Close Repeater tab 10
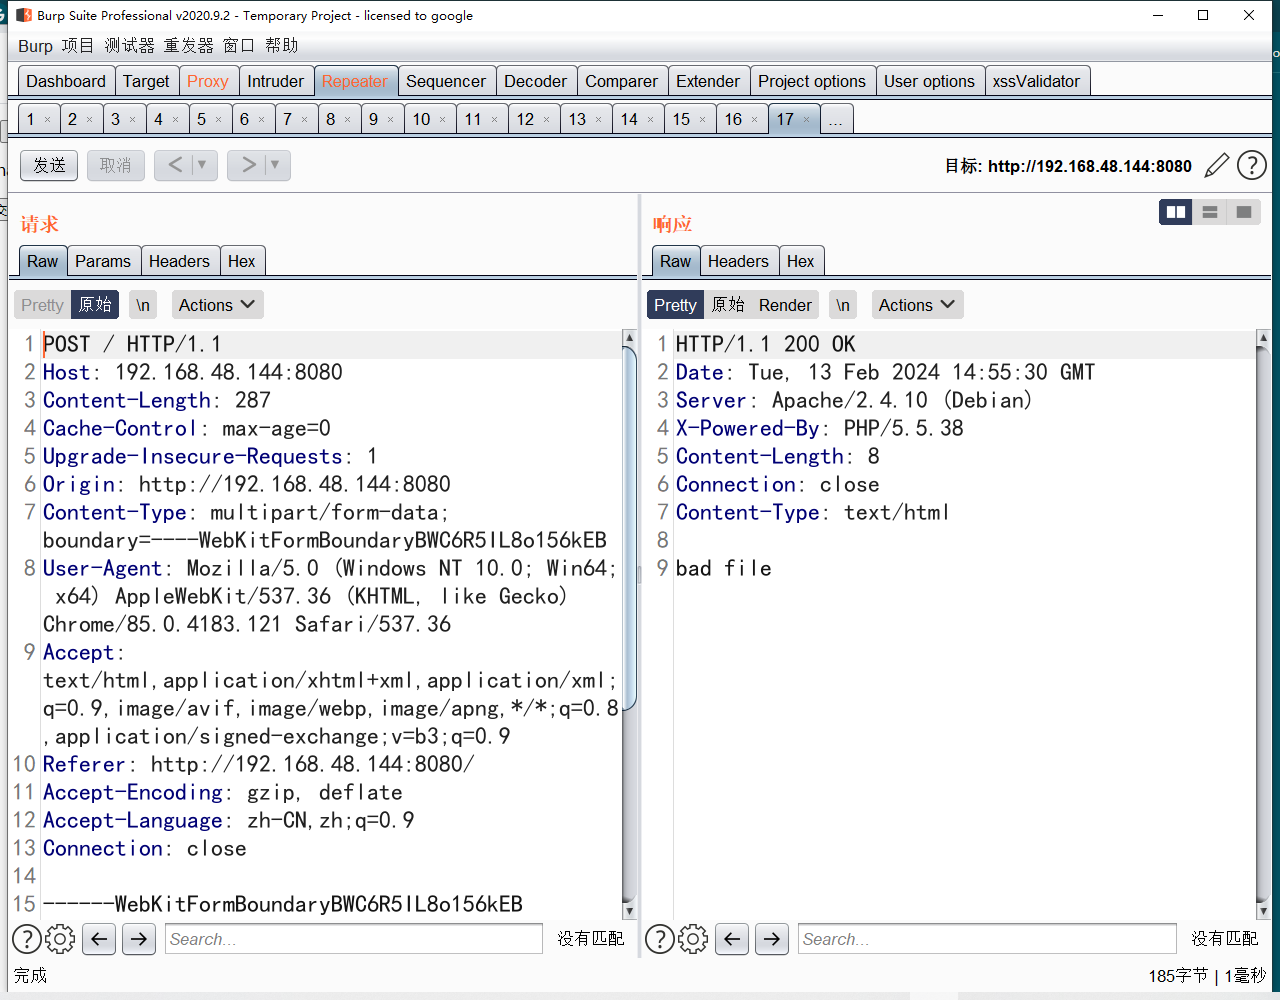Screen dimensions: 1280x1000 (x=442, y=120)
